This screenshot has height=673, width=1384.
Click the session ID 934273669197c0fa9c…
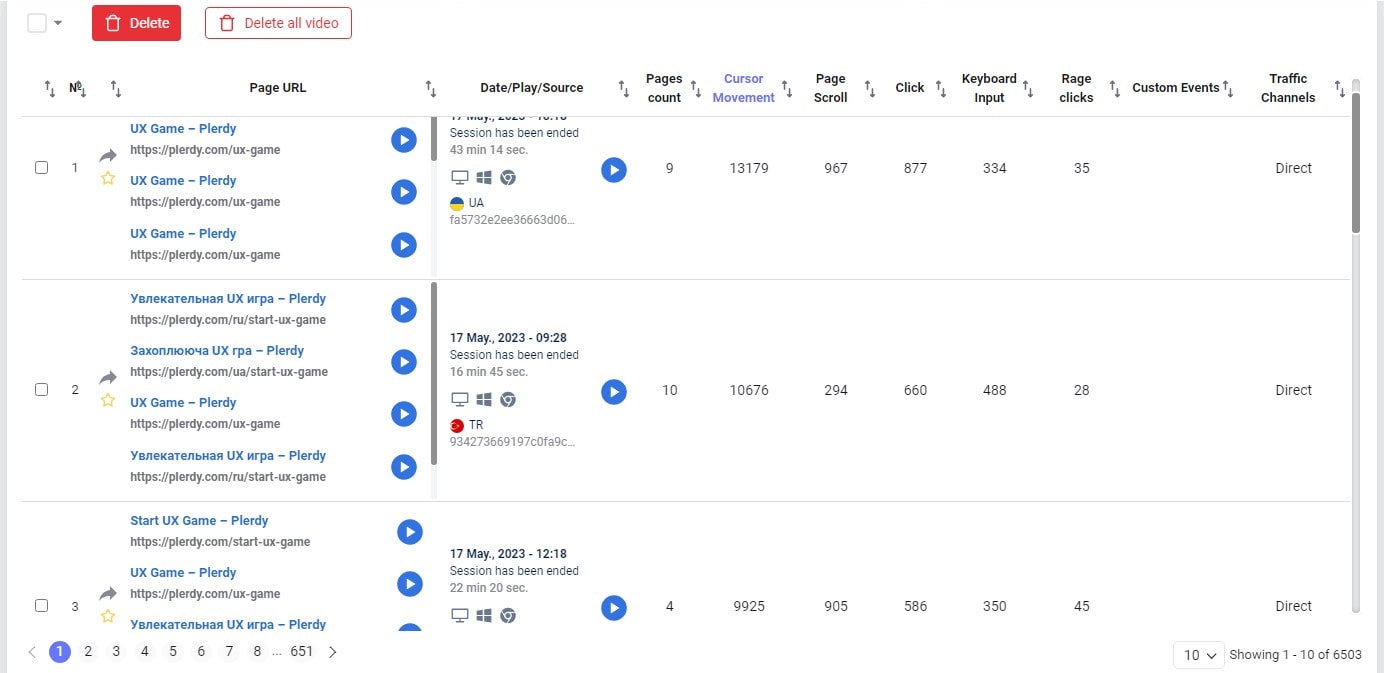pyautogui.click(x=513, y=442)
